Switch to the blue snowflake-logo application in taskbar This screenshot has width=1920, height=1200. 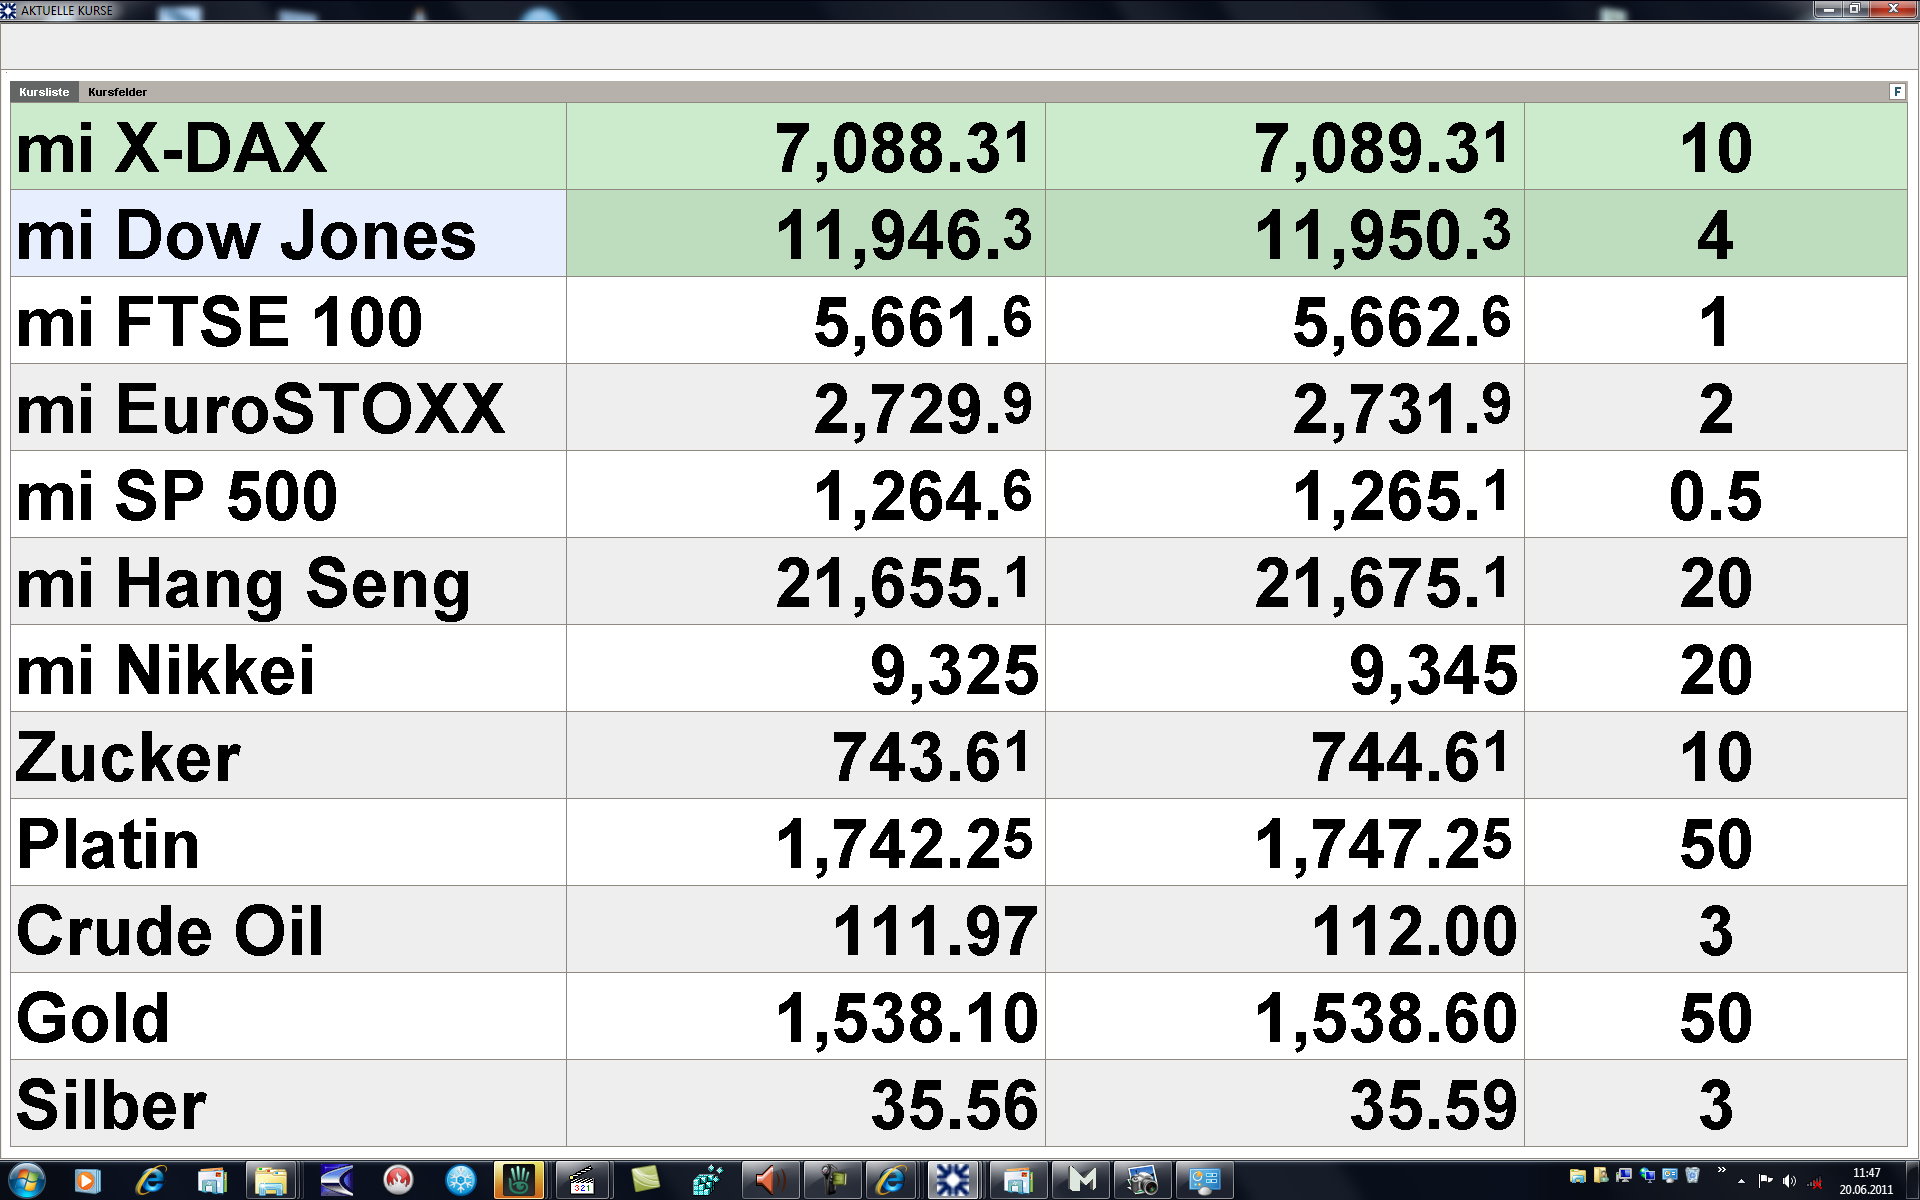tap(953, 1181)
